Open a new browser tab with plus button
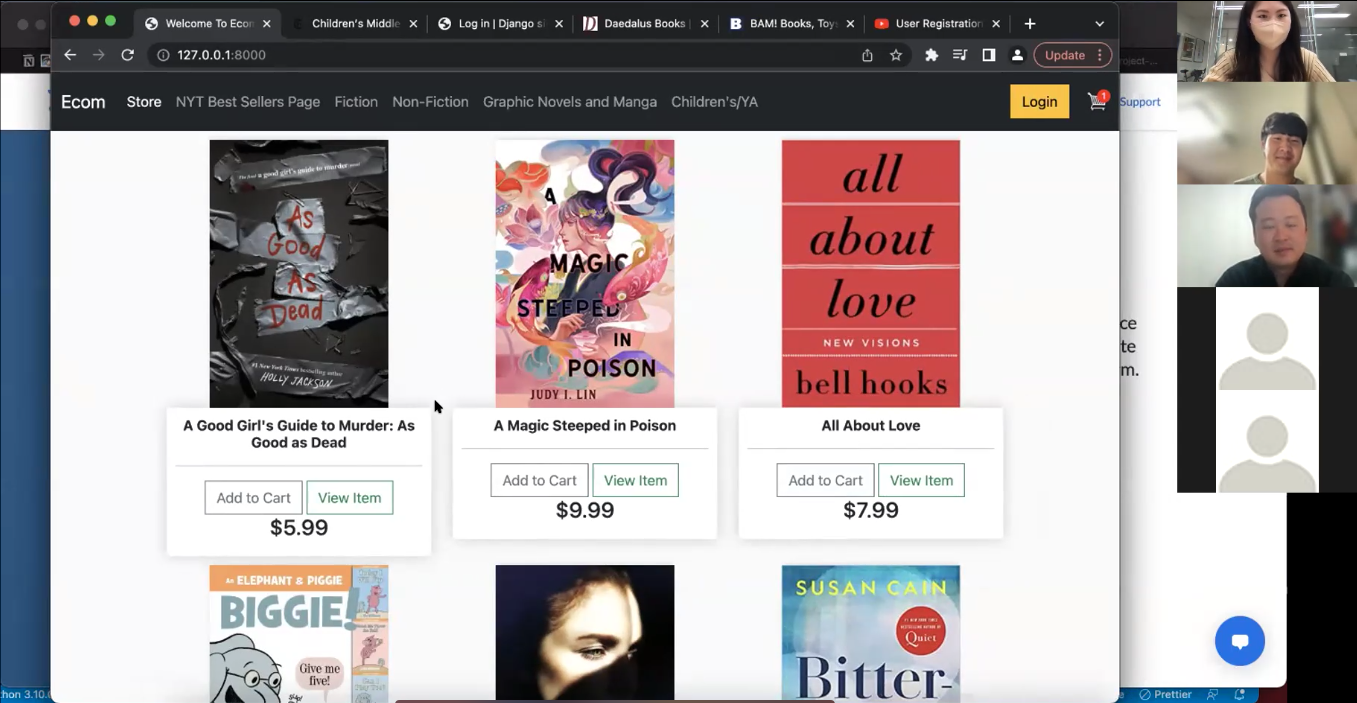 pos(1030,23)
